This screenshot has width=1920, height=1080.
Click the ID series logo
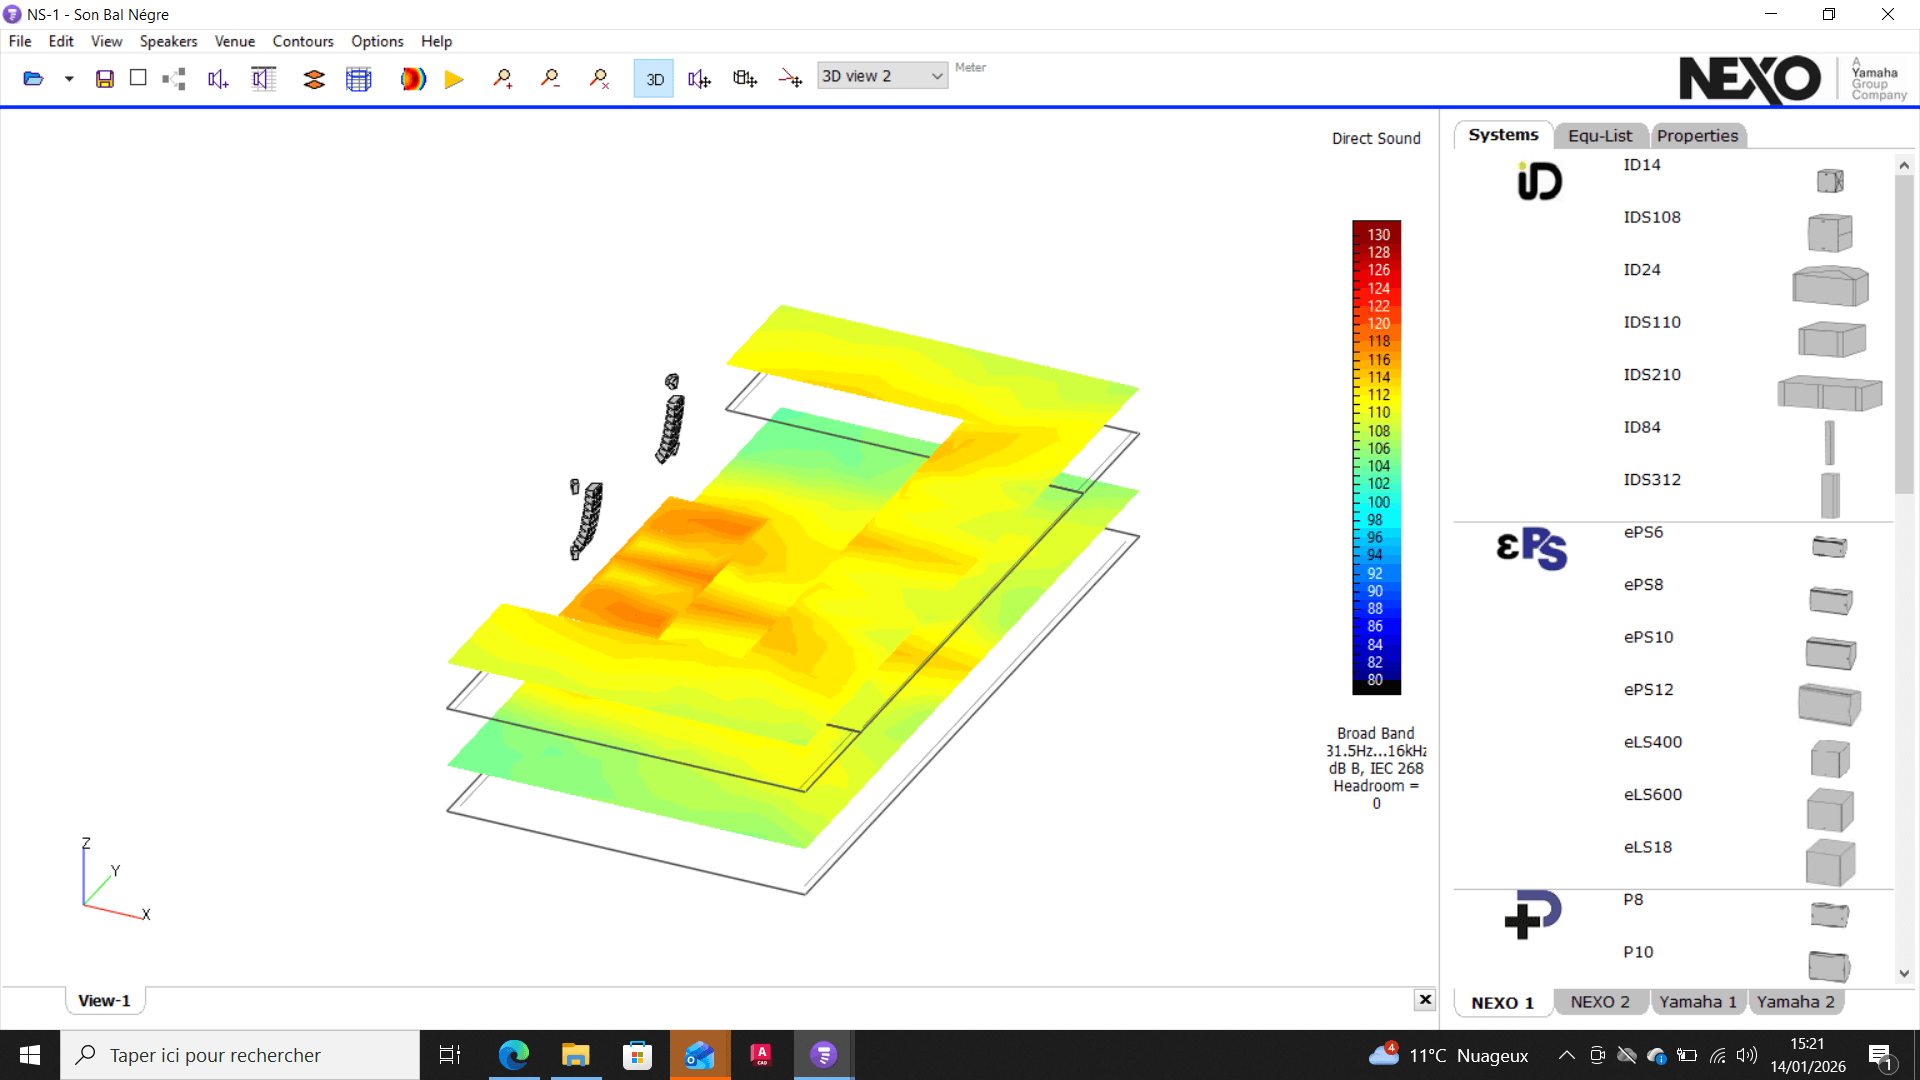point(1539,182)
